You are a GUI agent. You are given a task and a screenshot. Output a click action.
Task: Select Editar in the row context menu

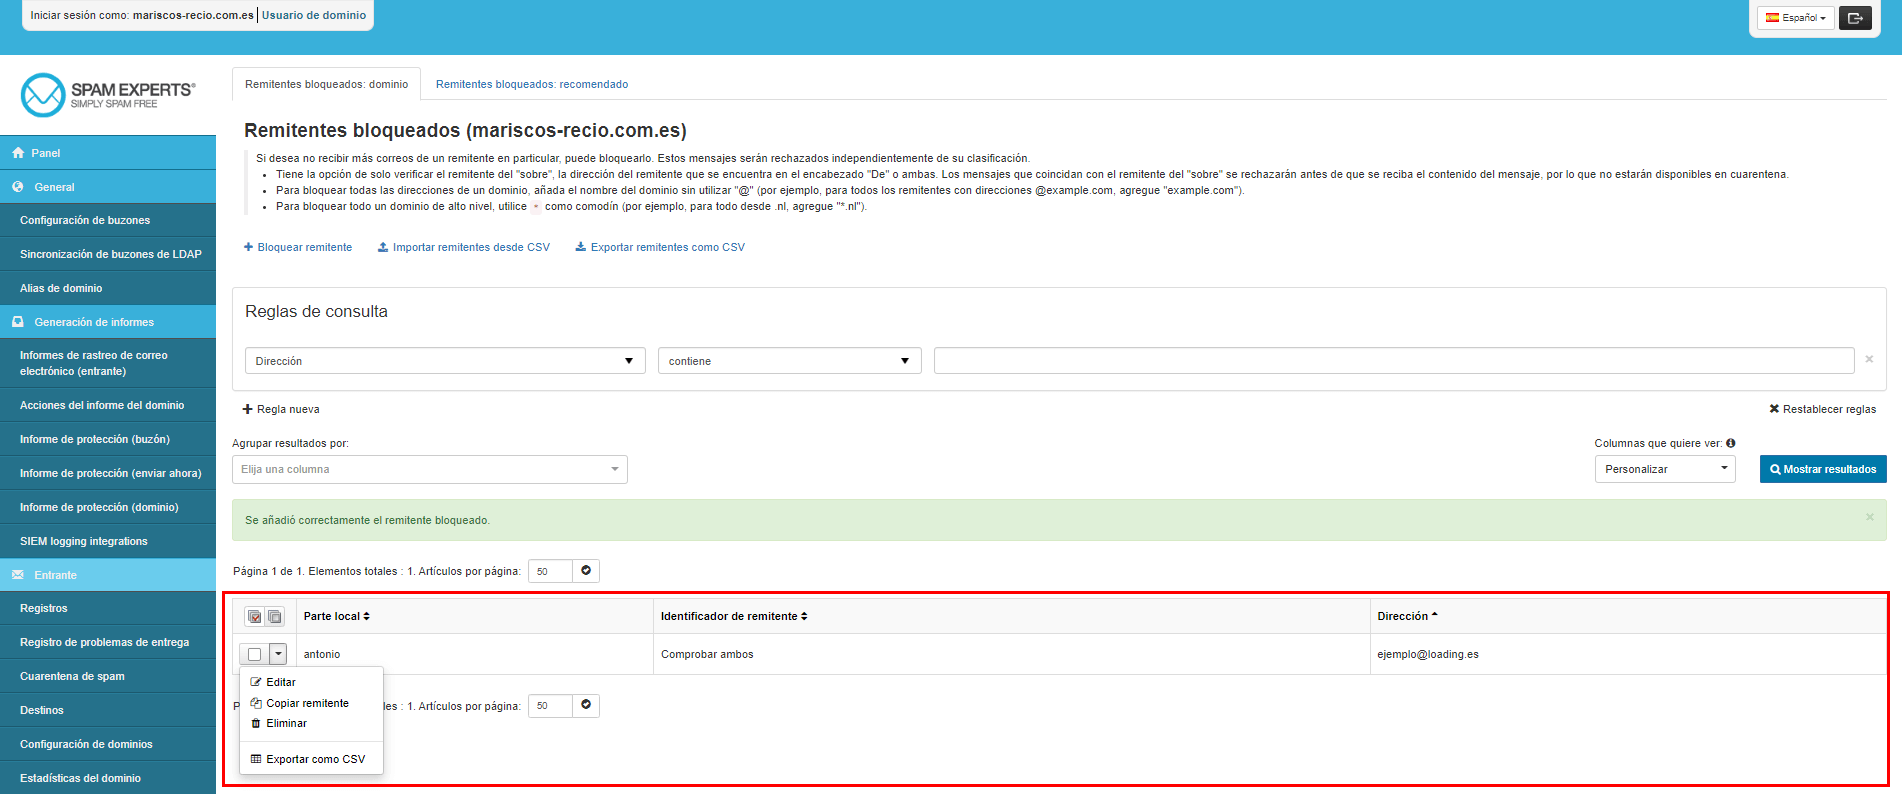coord(280,682)
